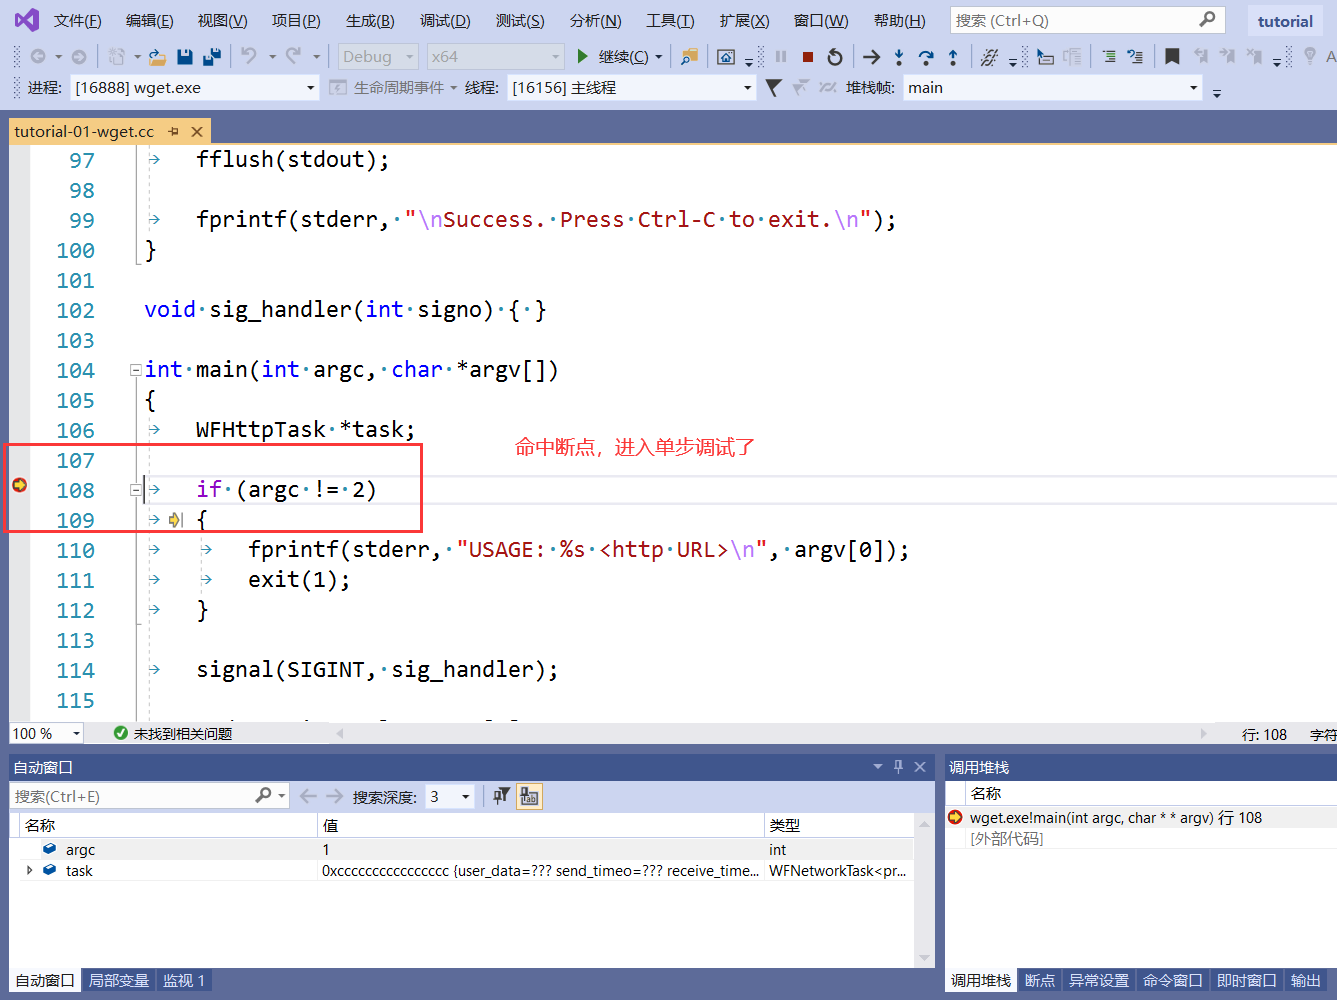Toggle the highlighted Autos toolbar button

click(x=529, y=796)
